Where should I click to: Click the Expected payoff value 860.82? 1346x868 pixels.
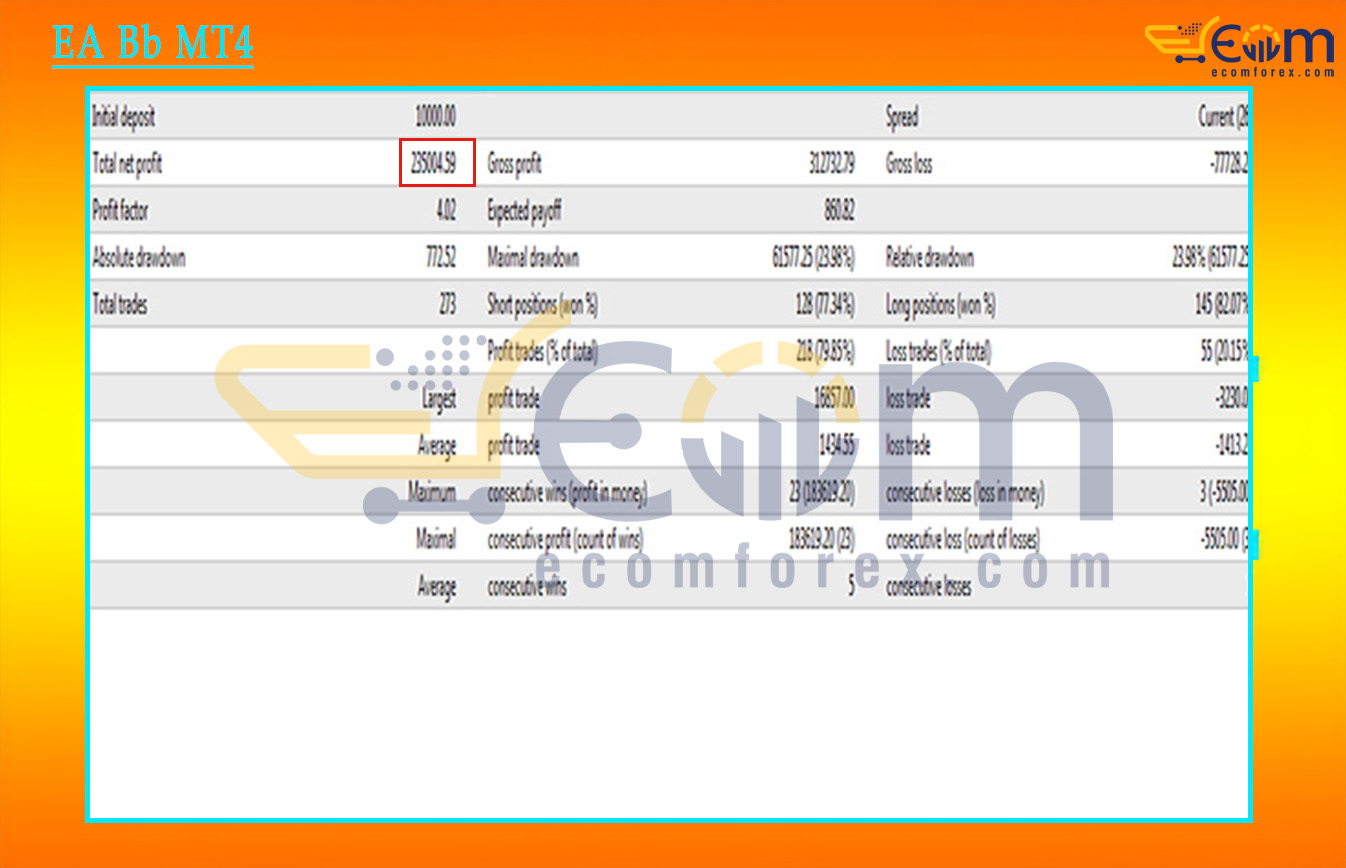coord(841,211)
